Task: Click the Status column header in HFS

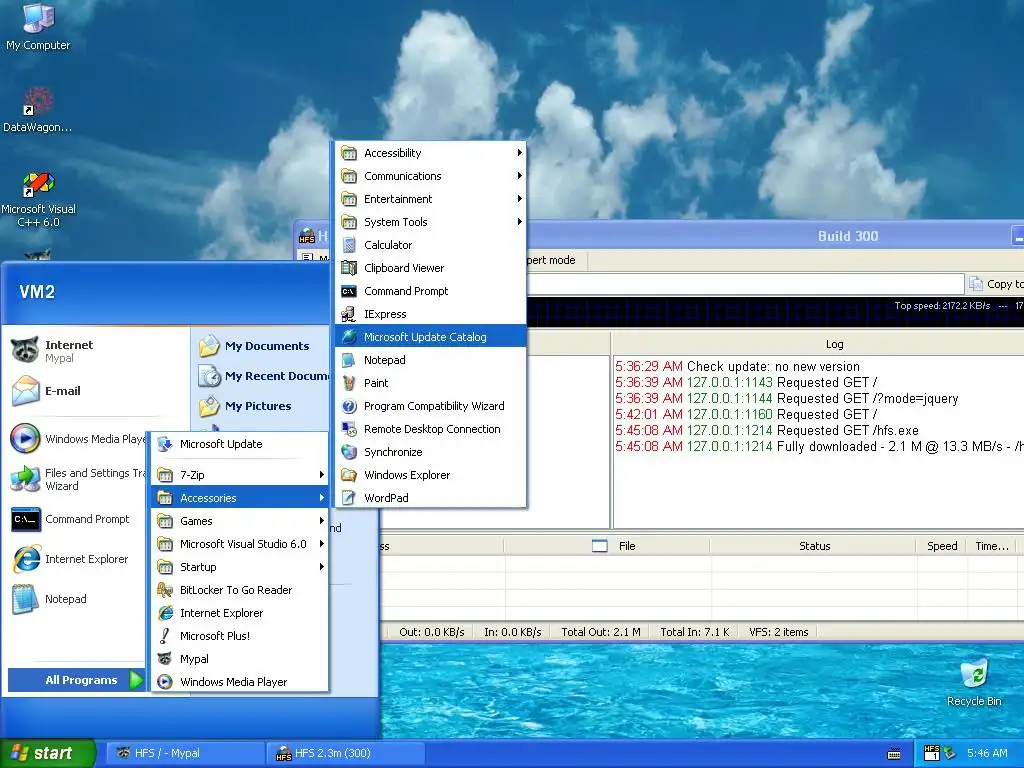Action: (814, 546)
